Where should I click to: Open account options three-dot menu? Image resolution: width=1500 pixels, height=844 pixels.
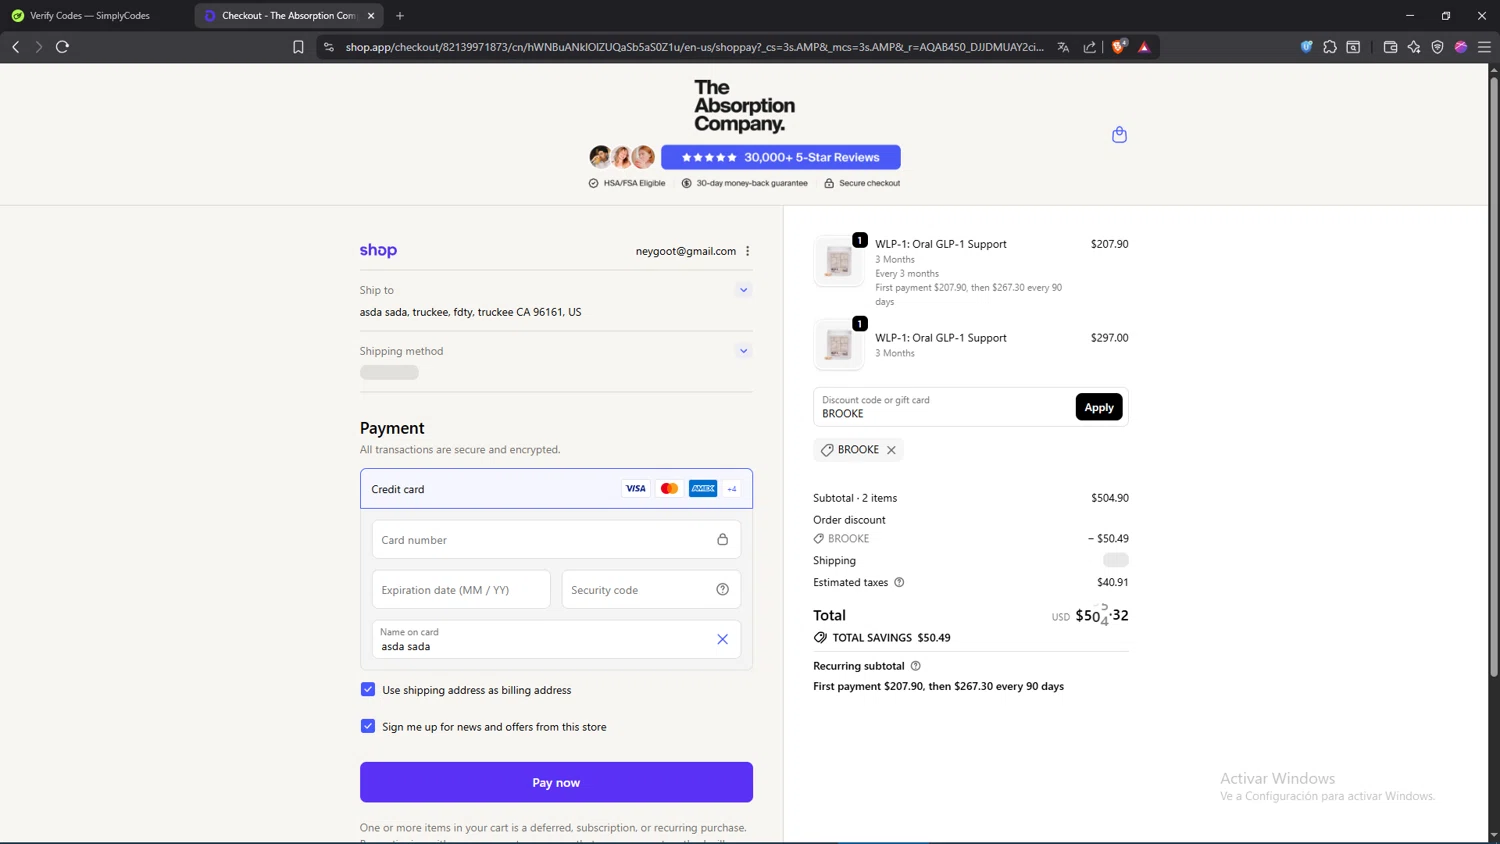tap(747, 251)
